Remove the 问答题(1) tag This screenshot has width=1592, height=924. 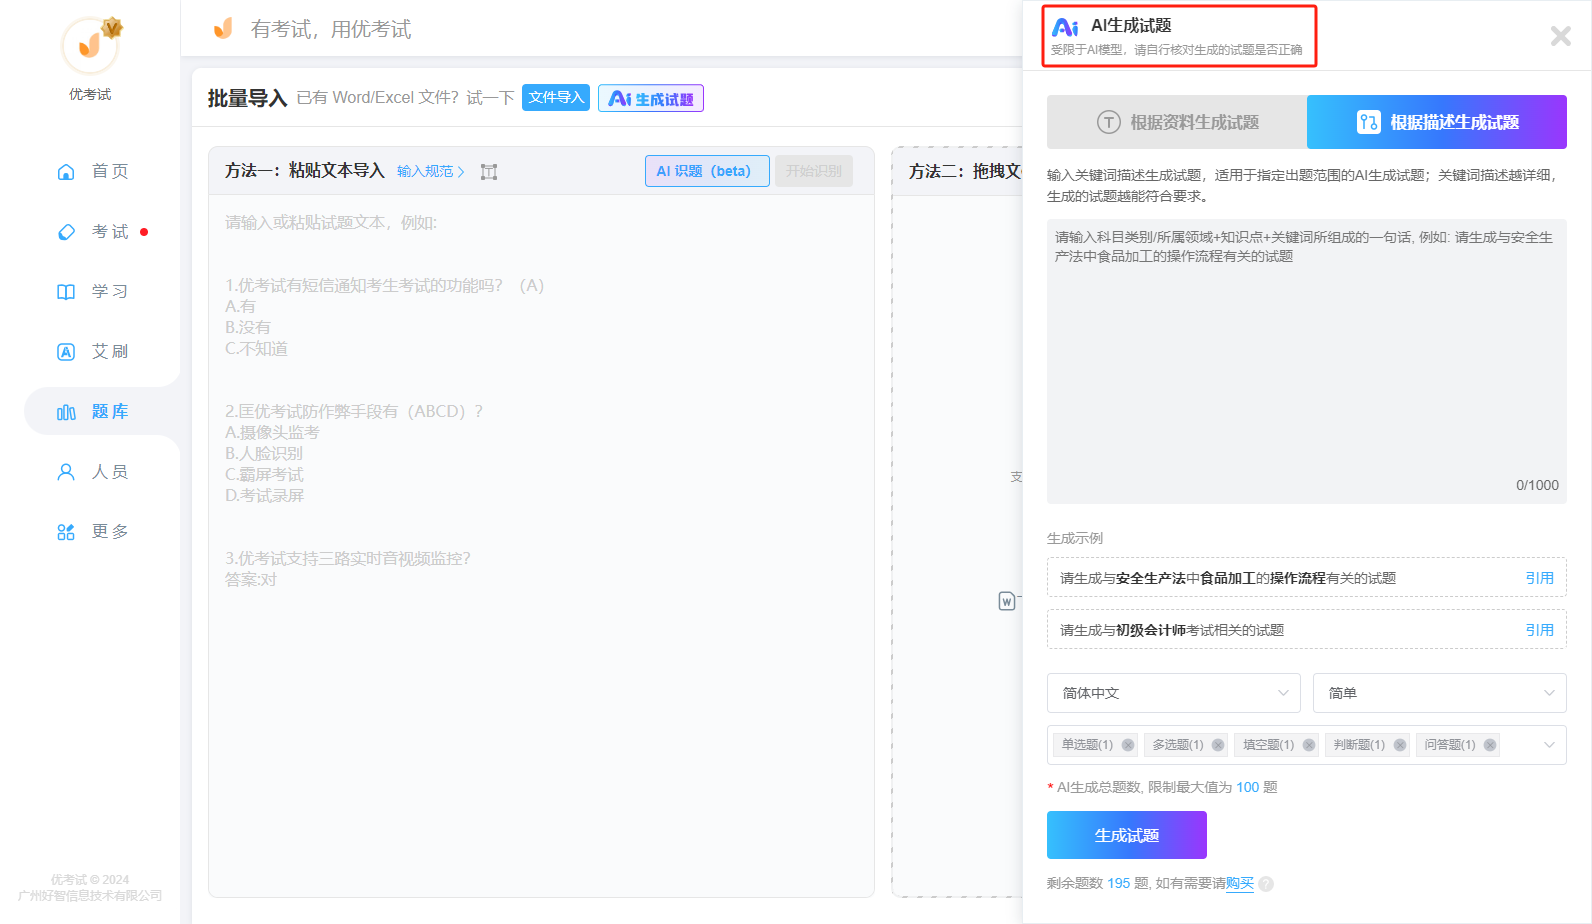pyautogui.click(x=1490, y=745)
